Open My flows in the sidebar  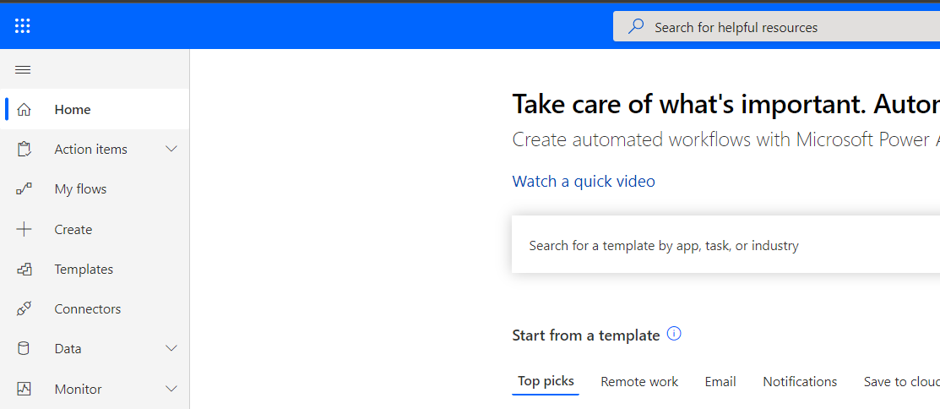point(95,190)
